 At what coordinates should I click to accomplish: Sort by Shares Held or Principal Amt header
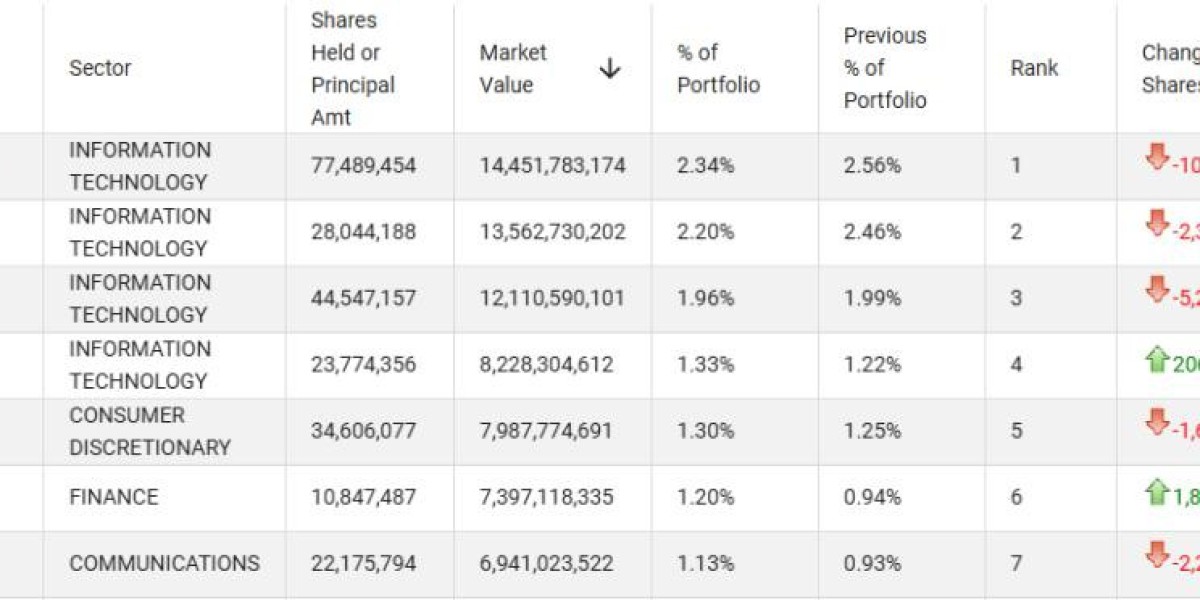[353, 68]
